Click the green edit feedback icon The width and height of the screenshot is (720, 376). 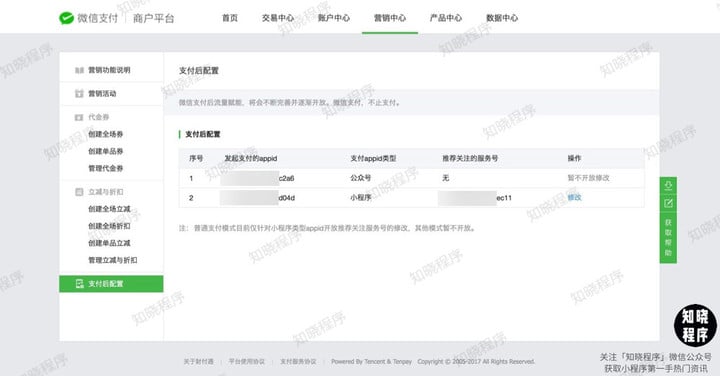[x=668, y=203]
